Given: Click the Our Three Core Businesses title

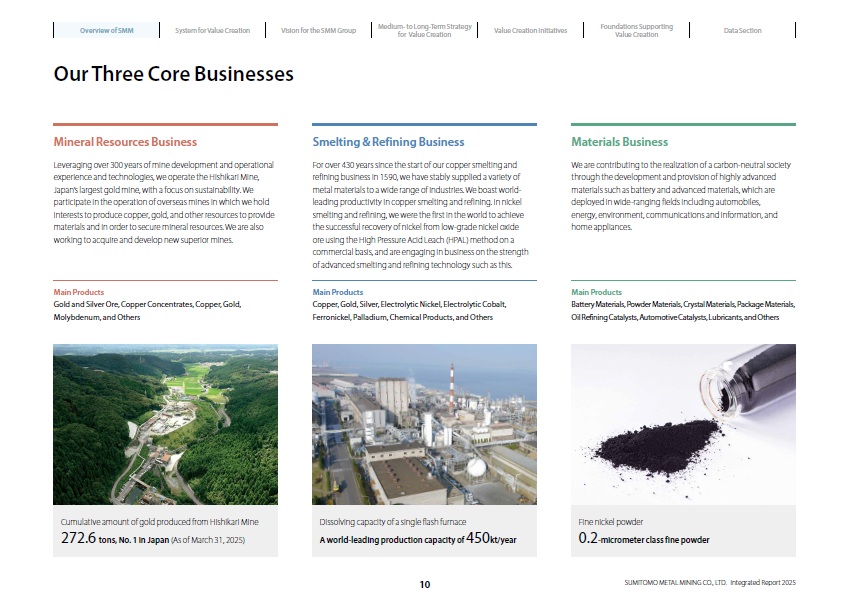Looking at the screenshot, I should tap(173, 74).
